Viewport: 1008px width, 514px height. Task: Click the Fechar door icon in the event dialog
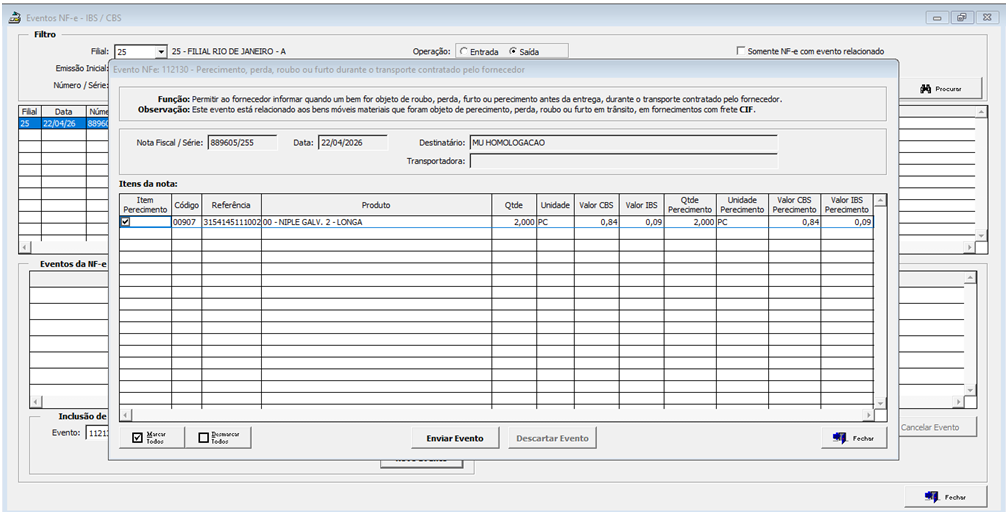[839, 438]
